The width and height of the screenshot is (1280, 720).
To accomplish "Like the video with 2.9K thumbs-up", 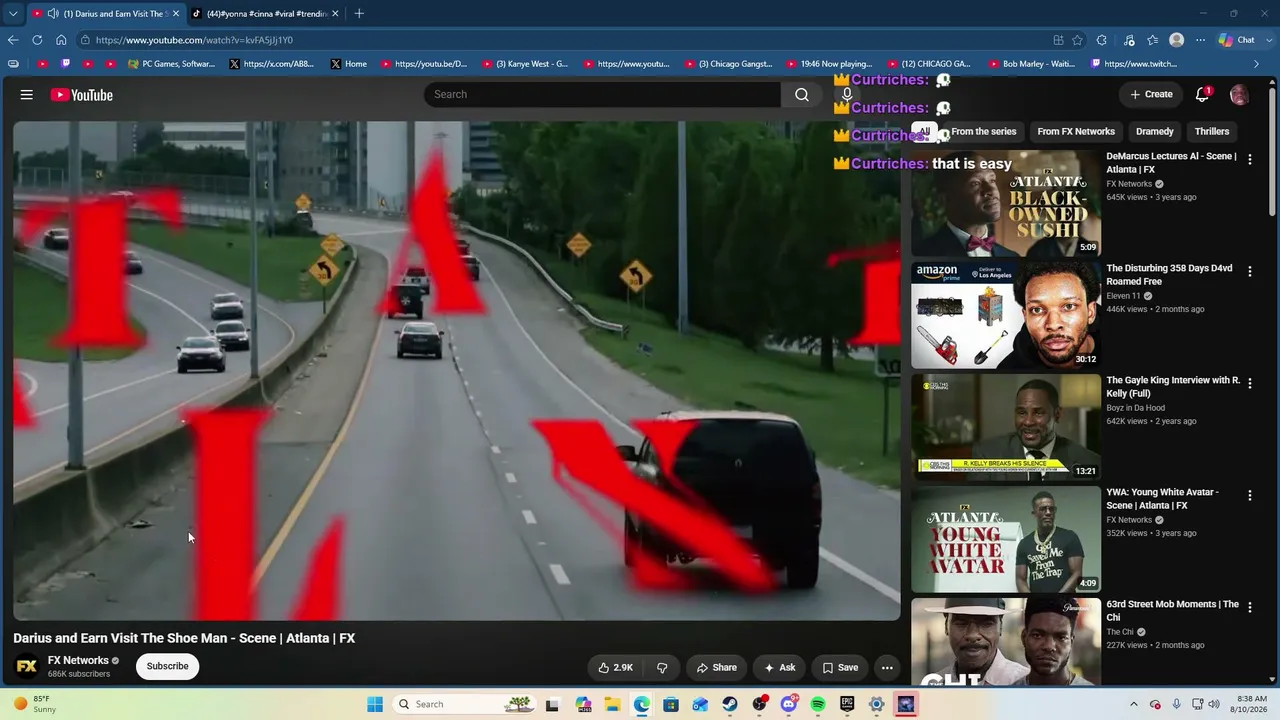I will (615, 667).
